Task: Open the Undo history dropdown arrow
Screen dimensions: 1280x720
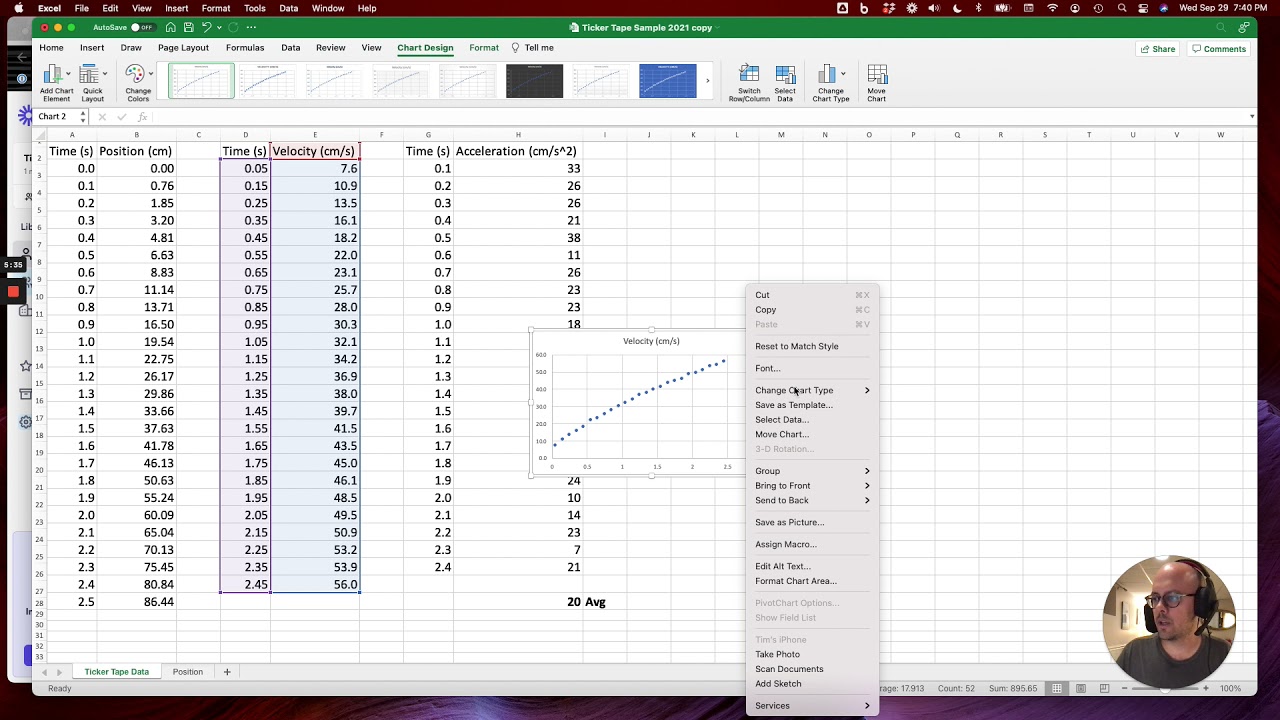Action: pyautogui.click(x=219, y=27)
